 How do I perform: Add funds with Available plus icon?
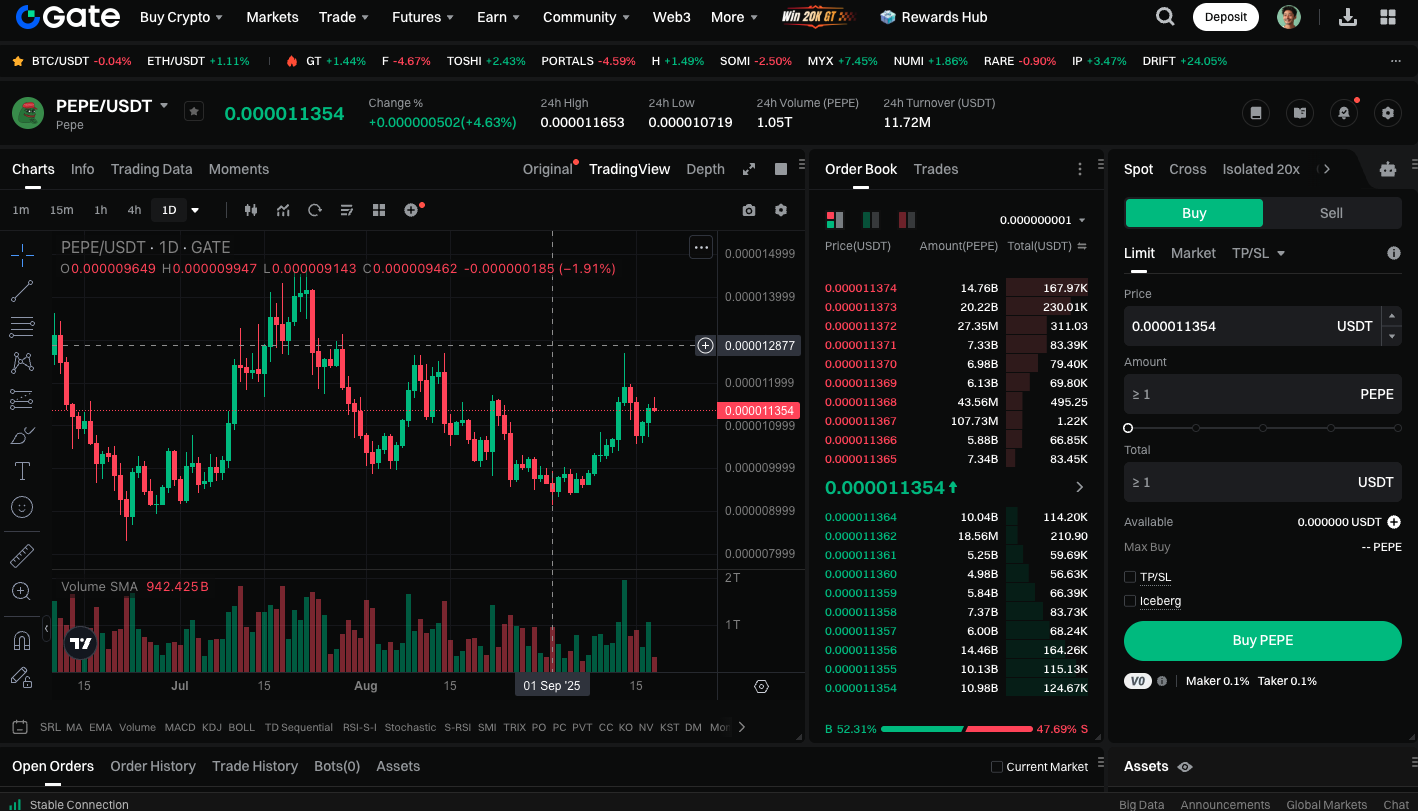1393,522
